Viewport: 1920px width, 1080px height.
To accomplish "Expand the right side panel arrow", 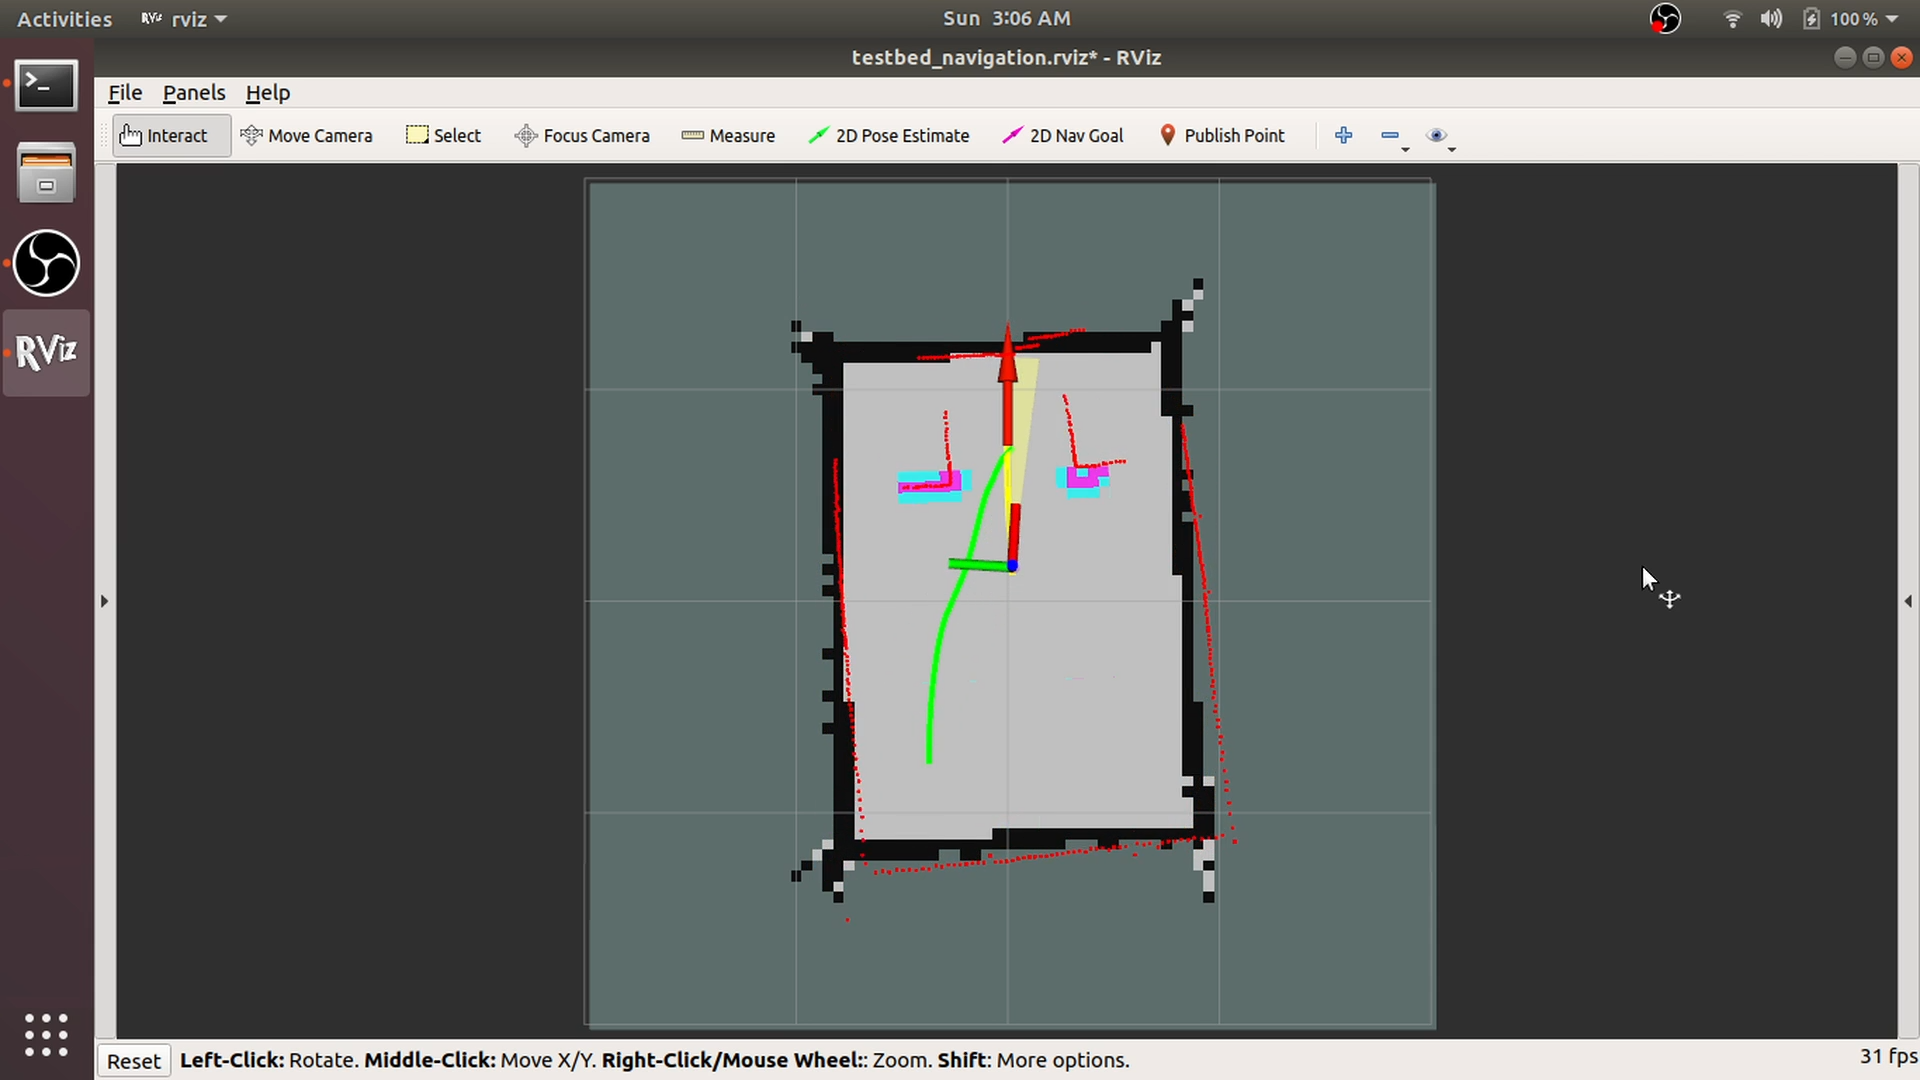I will click(x=1908, y=601).
